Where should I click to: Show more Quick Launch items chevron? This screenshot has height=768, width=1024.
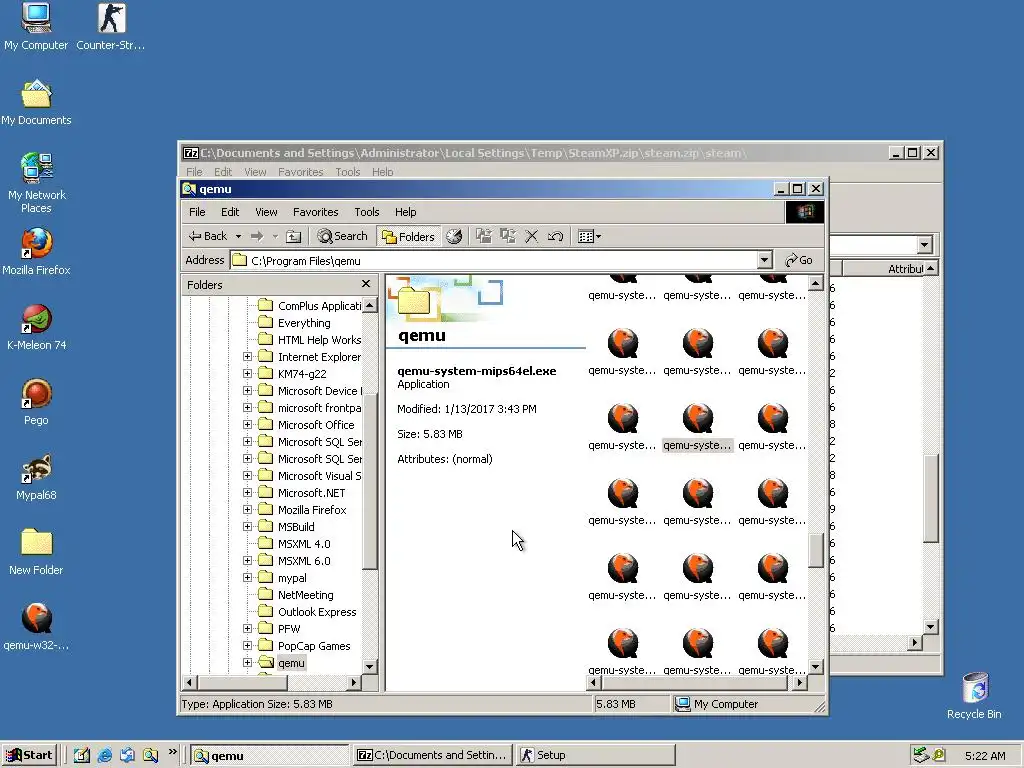[x=172, y=752]
